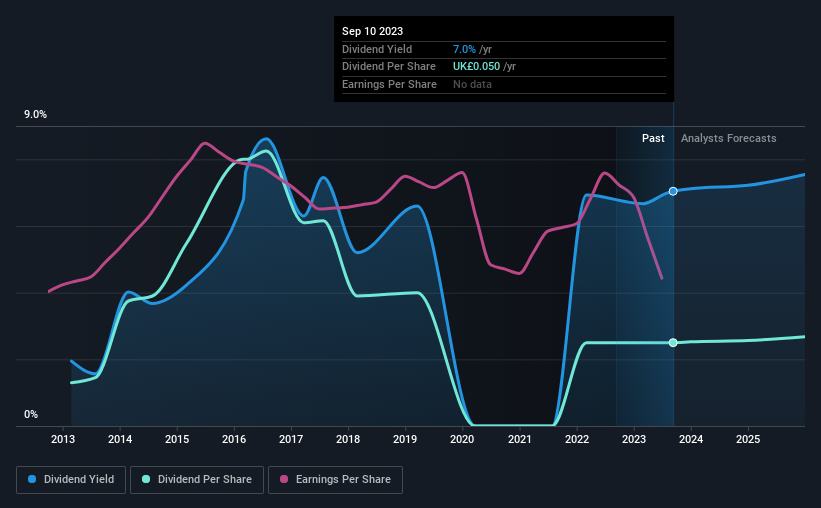
Task: Click the tooltip Dividend Per Share row label
Action: 389,67
